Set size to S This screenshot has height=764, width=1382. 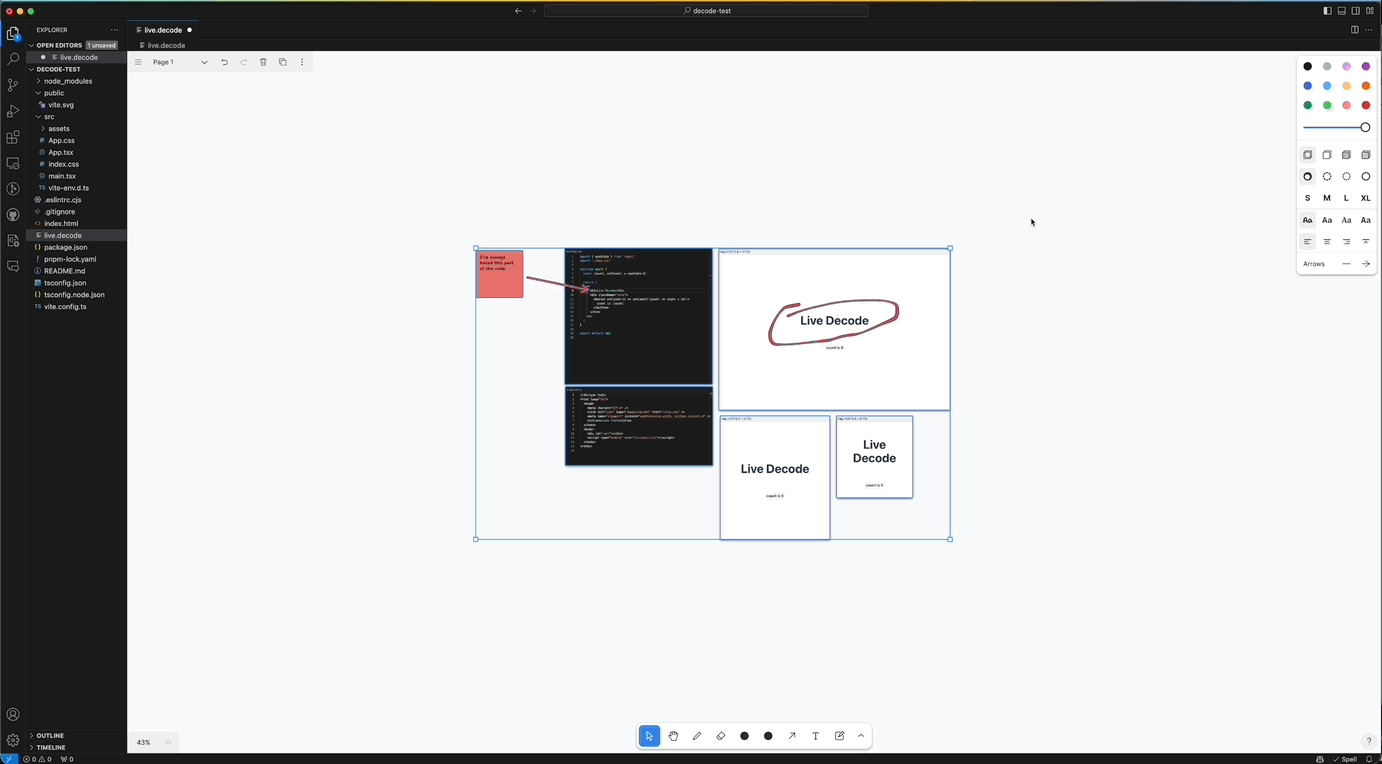tap(1307, 198)
